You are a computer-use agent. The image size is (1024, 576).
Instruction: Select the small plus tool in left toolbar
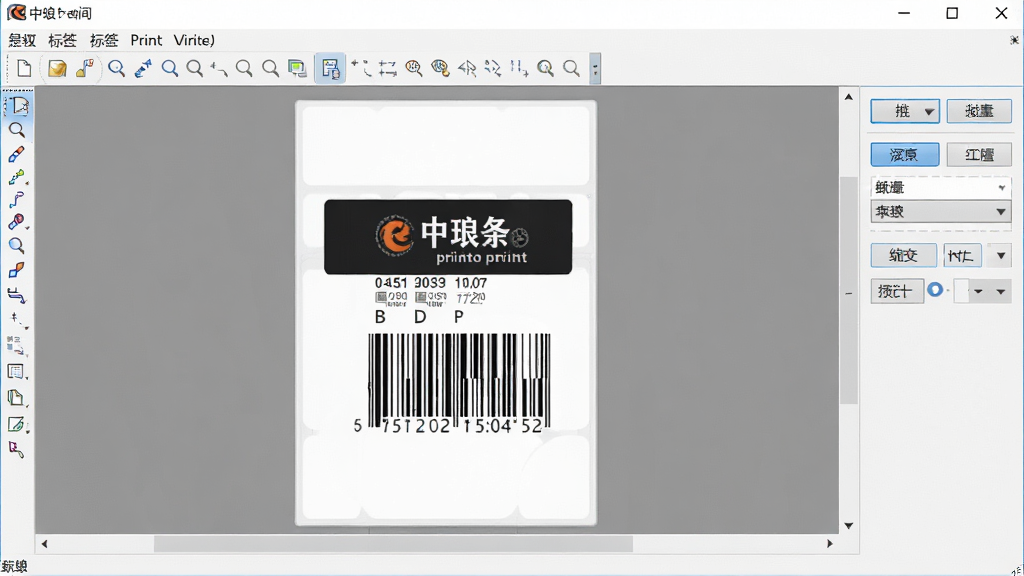tap(17, 319)
